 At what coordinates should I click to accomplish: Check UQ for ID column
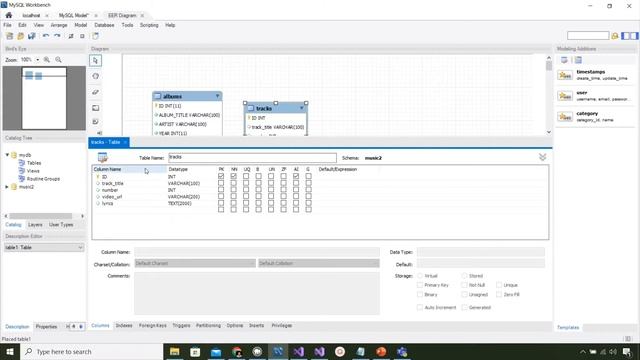click(246, 176)
